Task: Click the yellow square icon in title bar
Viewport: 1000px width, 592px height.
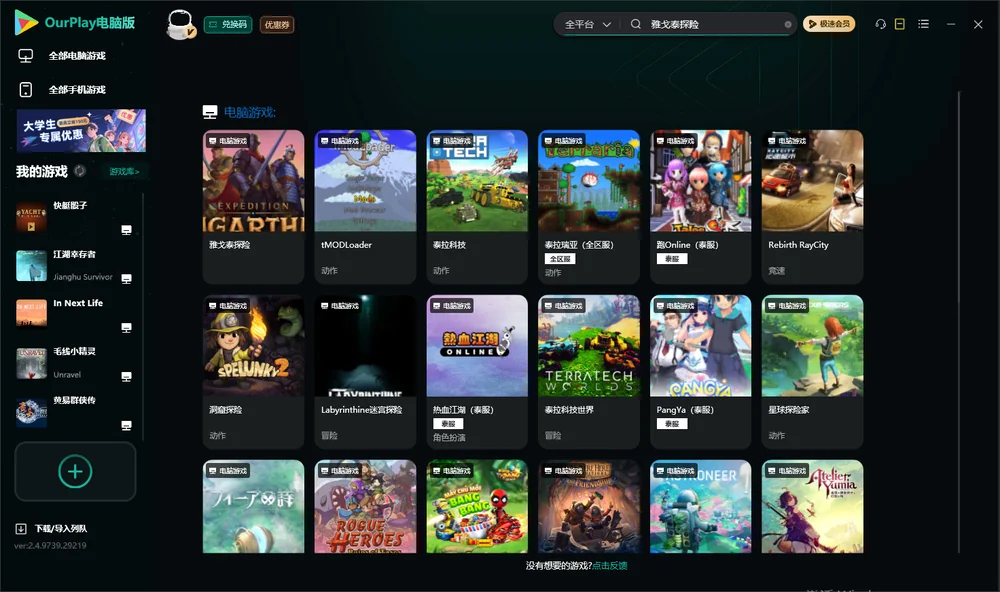Action: [900, 24]
